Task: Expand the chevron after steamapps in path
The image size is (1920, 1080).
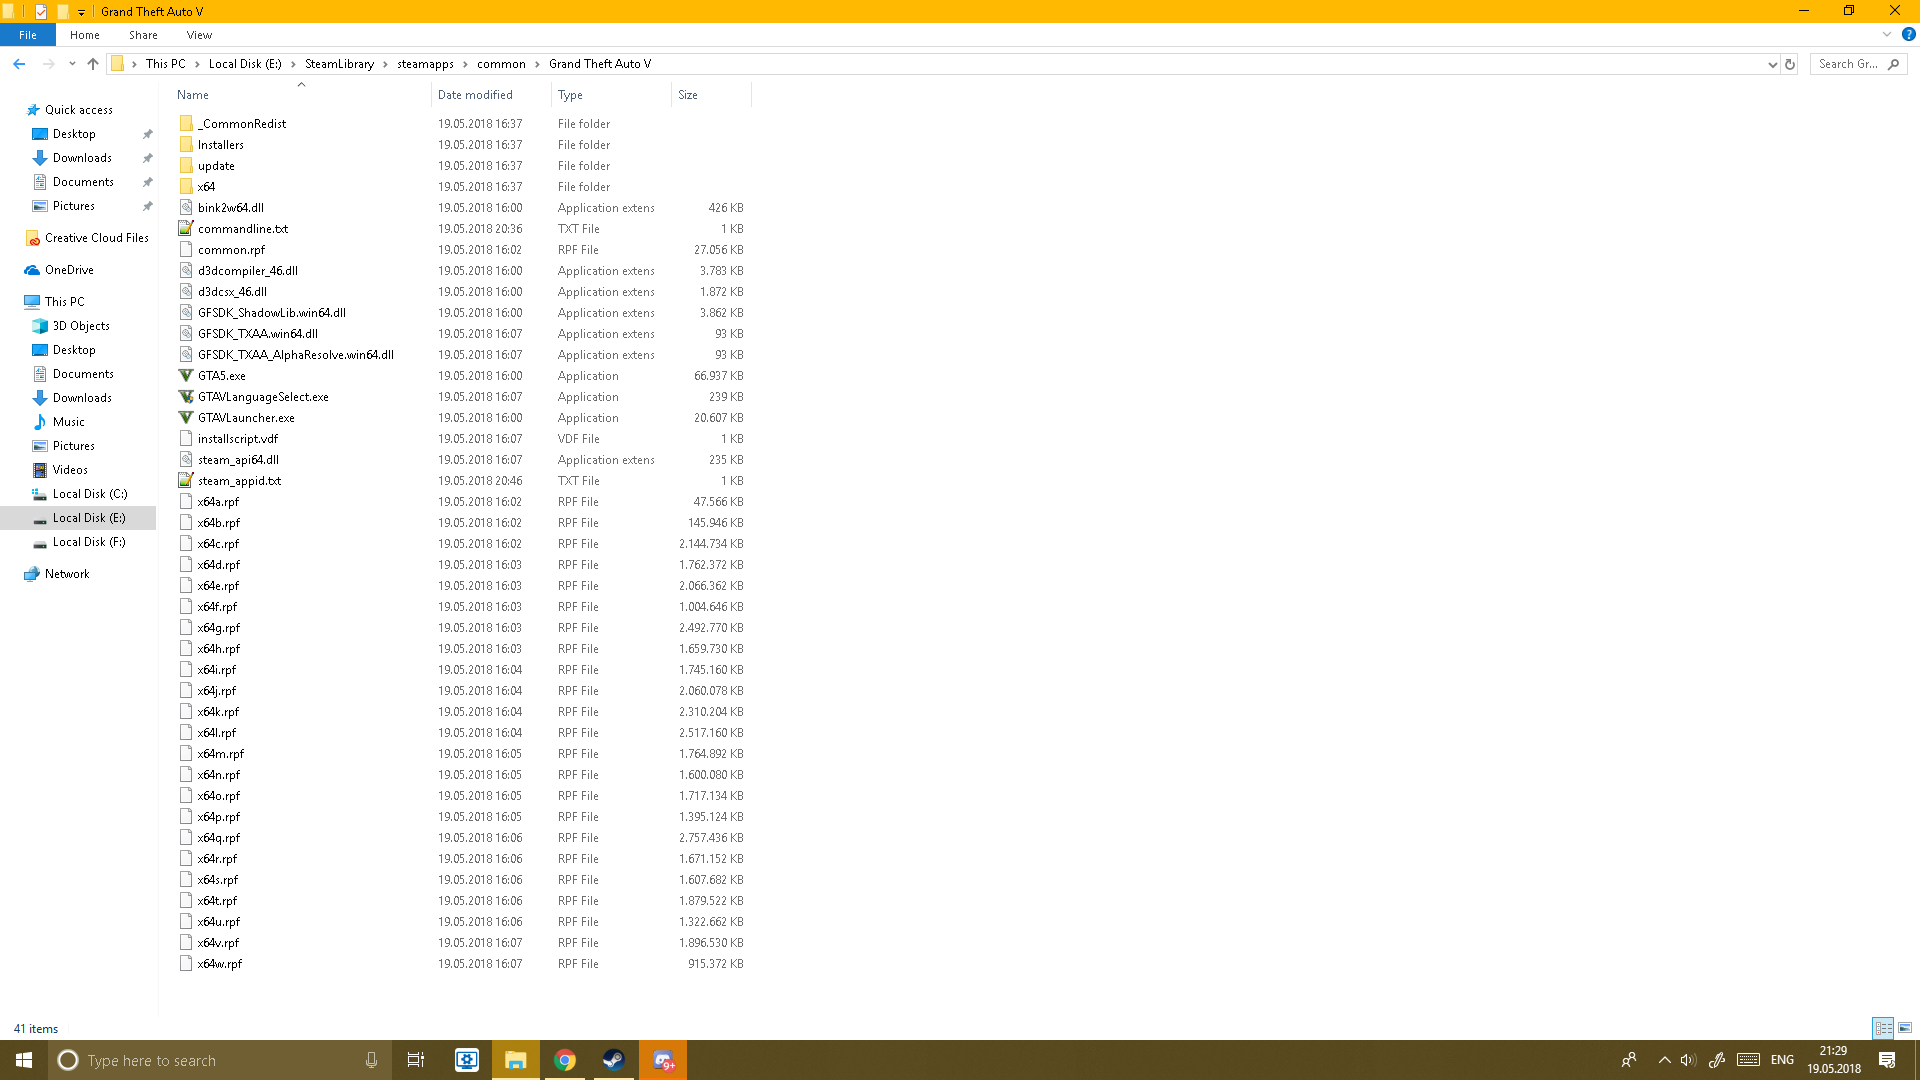Action: pyautogui.click(x=465, y=64)
